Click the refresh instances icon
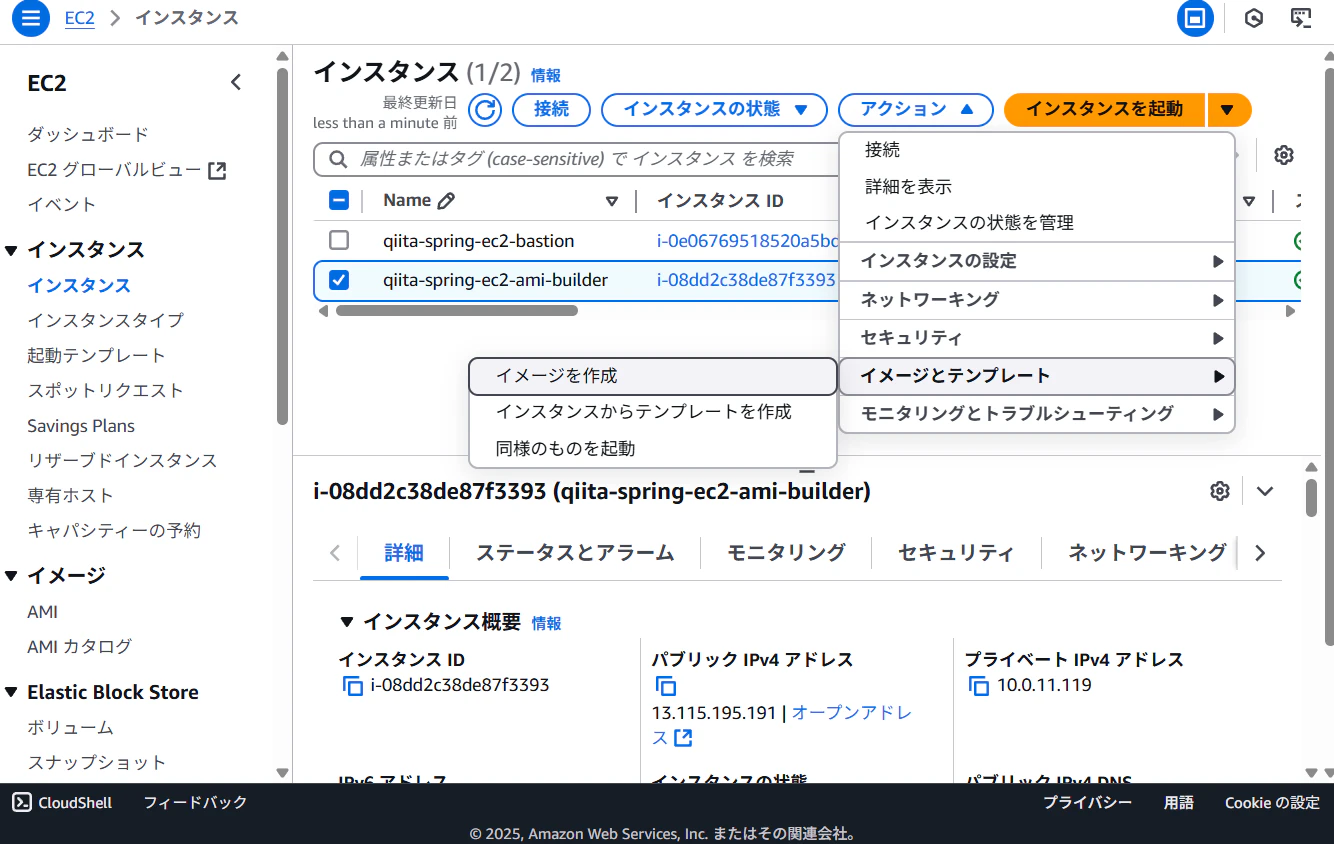This screenshot has width=1334, height=844. (485, 109)
